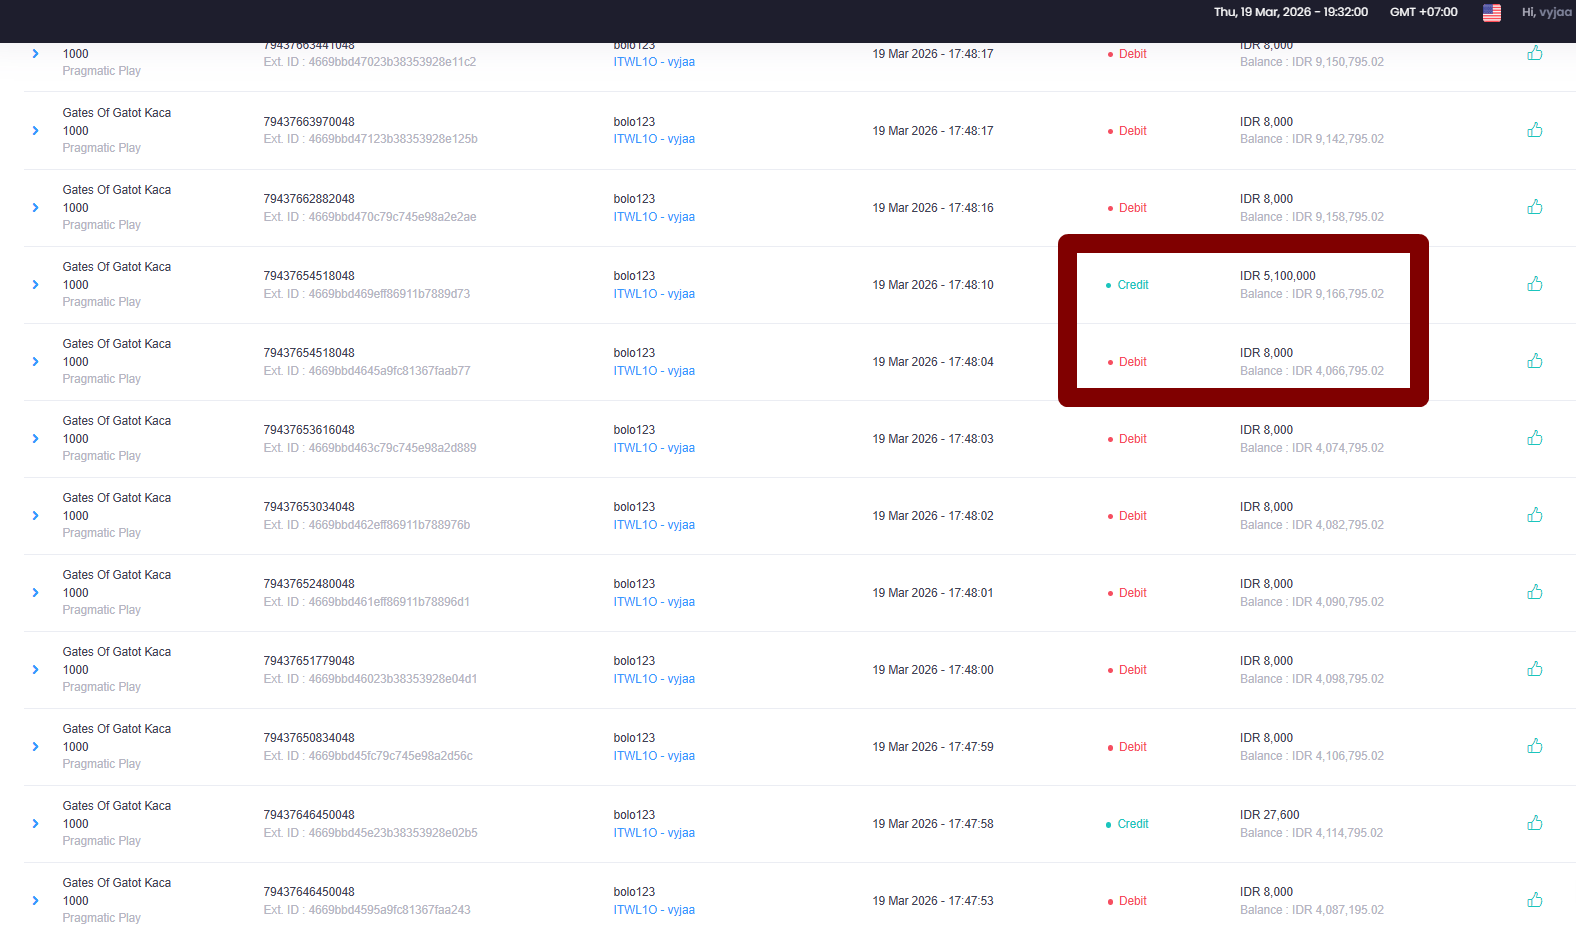The image size is (1576, 929).
Task: Select amount text IDR 27,600
Action: [x=1270, y=815]
